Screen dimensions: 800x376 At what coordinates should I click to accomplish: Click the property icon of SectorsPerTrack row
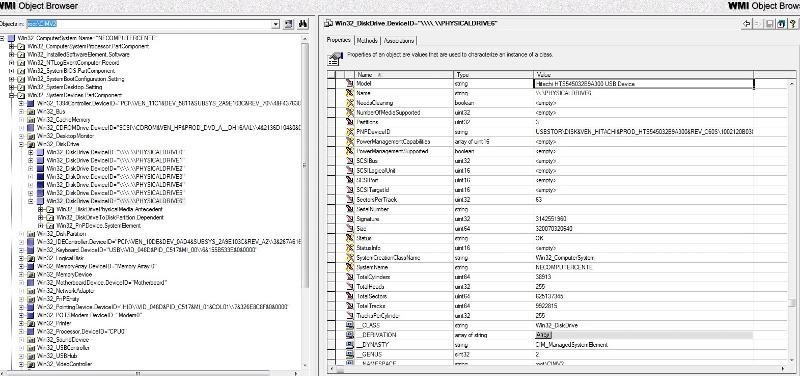pyautogui.click(x=349, y=199)
